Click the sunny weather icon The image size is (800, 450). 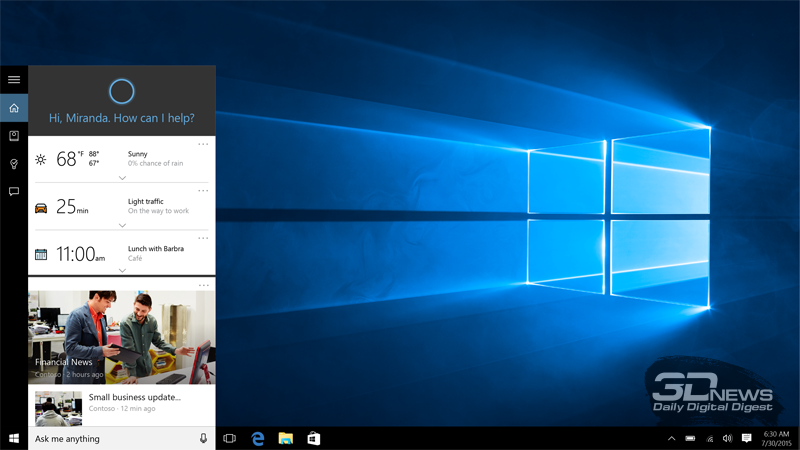pos(41,159)
